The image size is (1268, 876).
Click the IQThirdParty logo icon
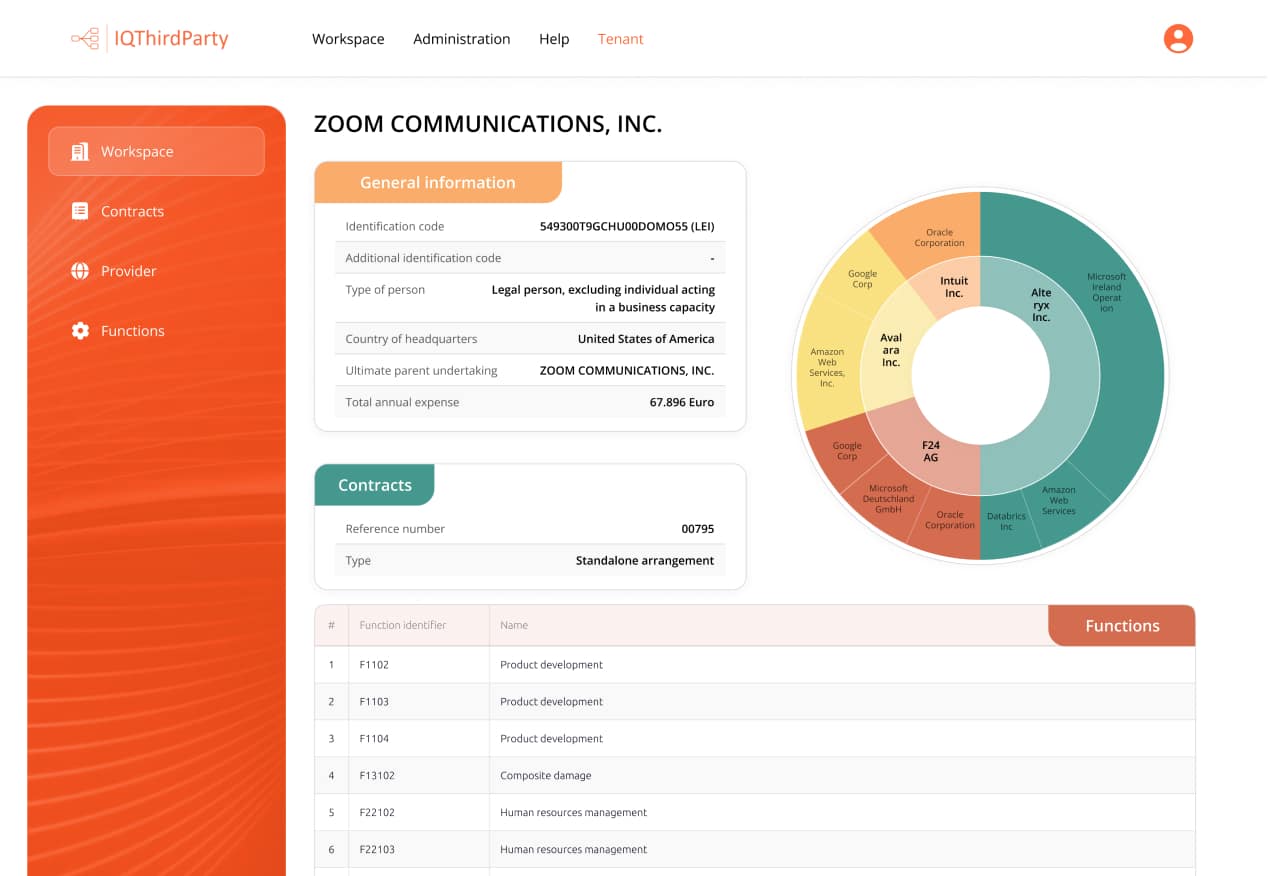point(85,39)
